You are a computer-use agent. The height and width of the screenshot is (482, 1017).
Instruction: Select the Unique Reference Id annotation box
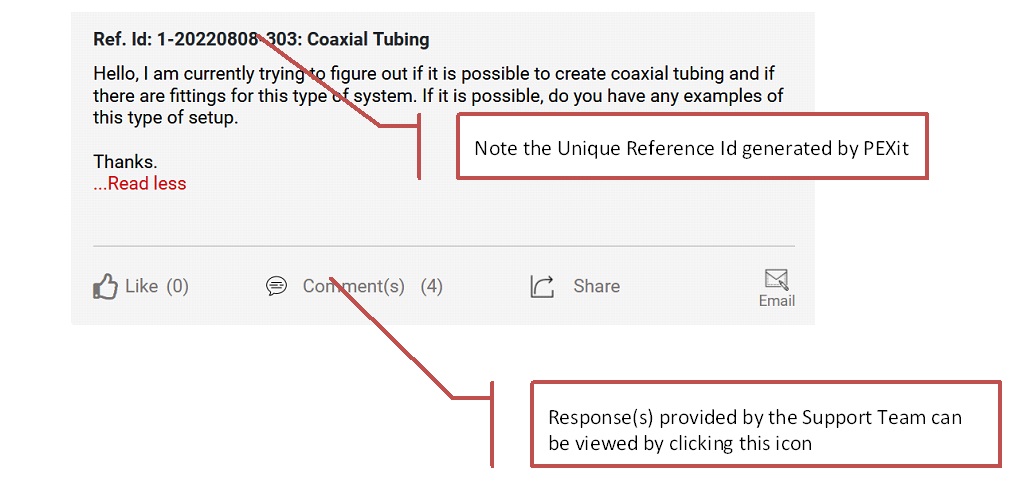[x=692, y=146]
